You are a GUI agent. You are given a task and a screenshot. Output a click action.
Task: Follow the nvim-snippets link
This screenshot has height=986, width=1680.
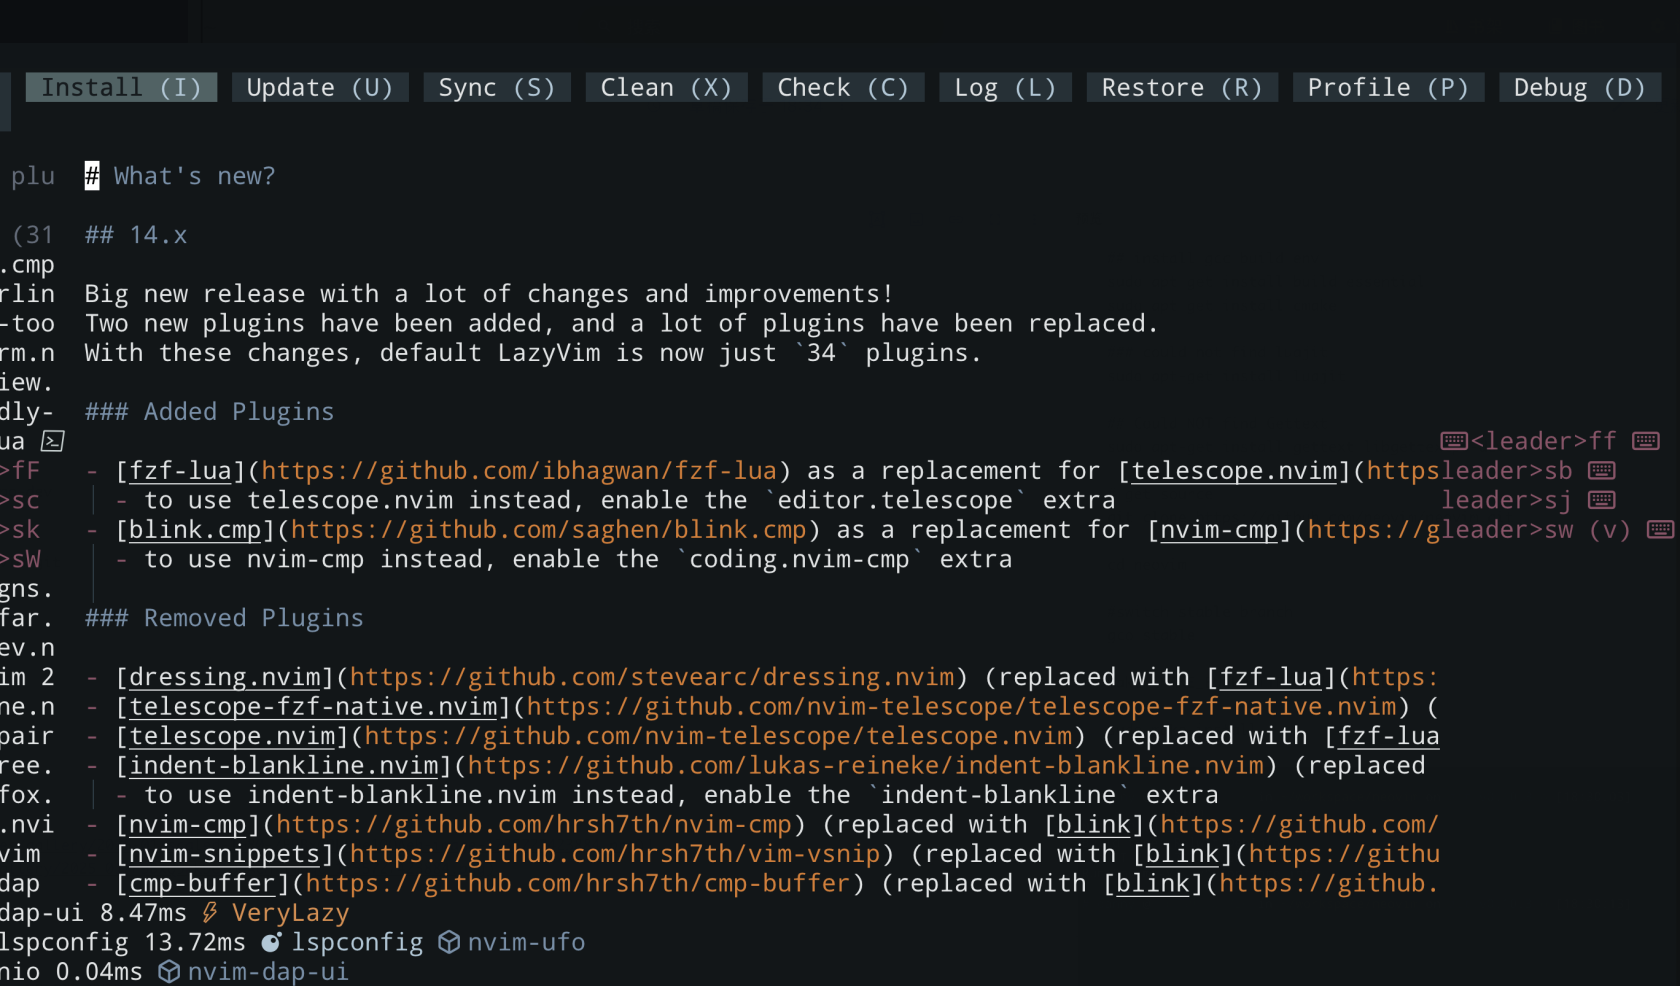coord(225,854)
